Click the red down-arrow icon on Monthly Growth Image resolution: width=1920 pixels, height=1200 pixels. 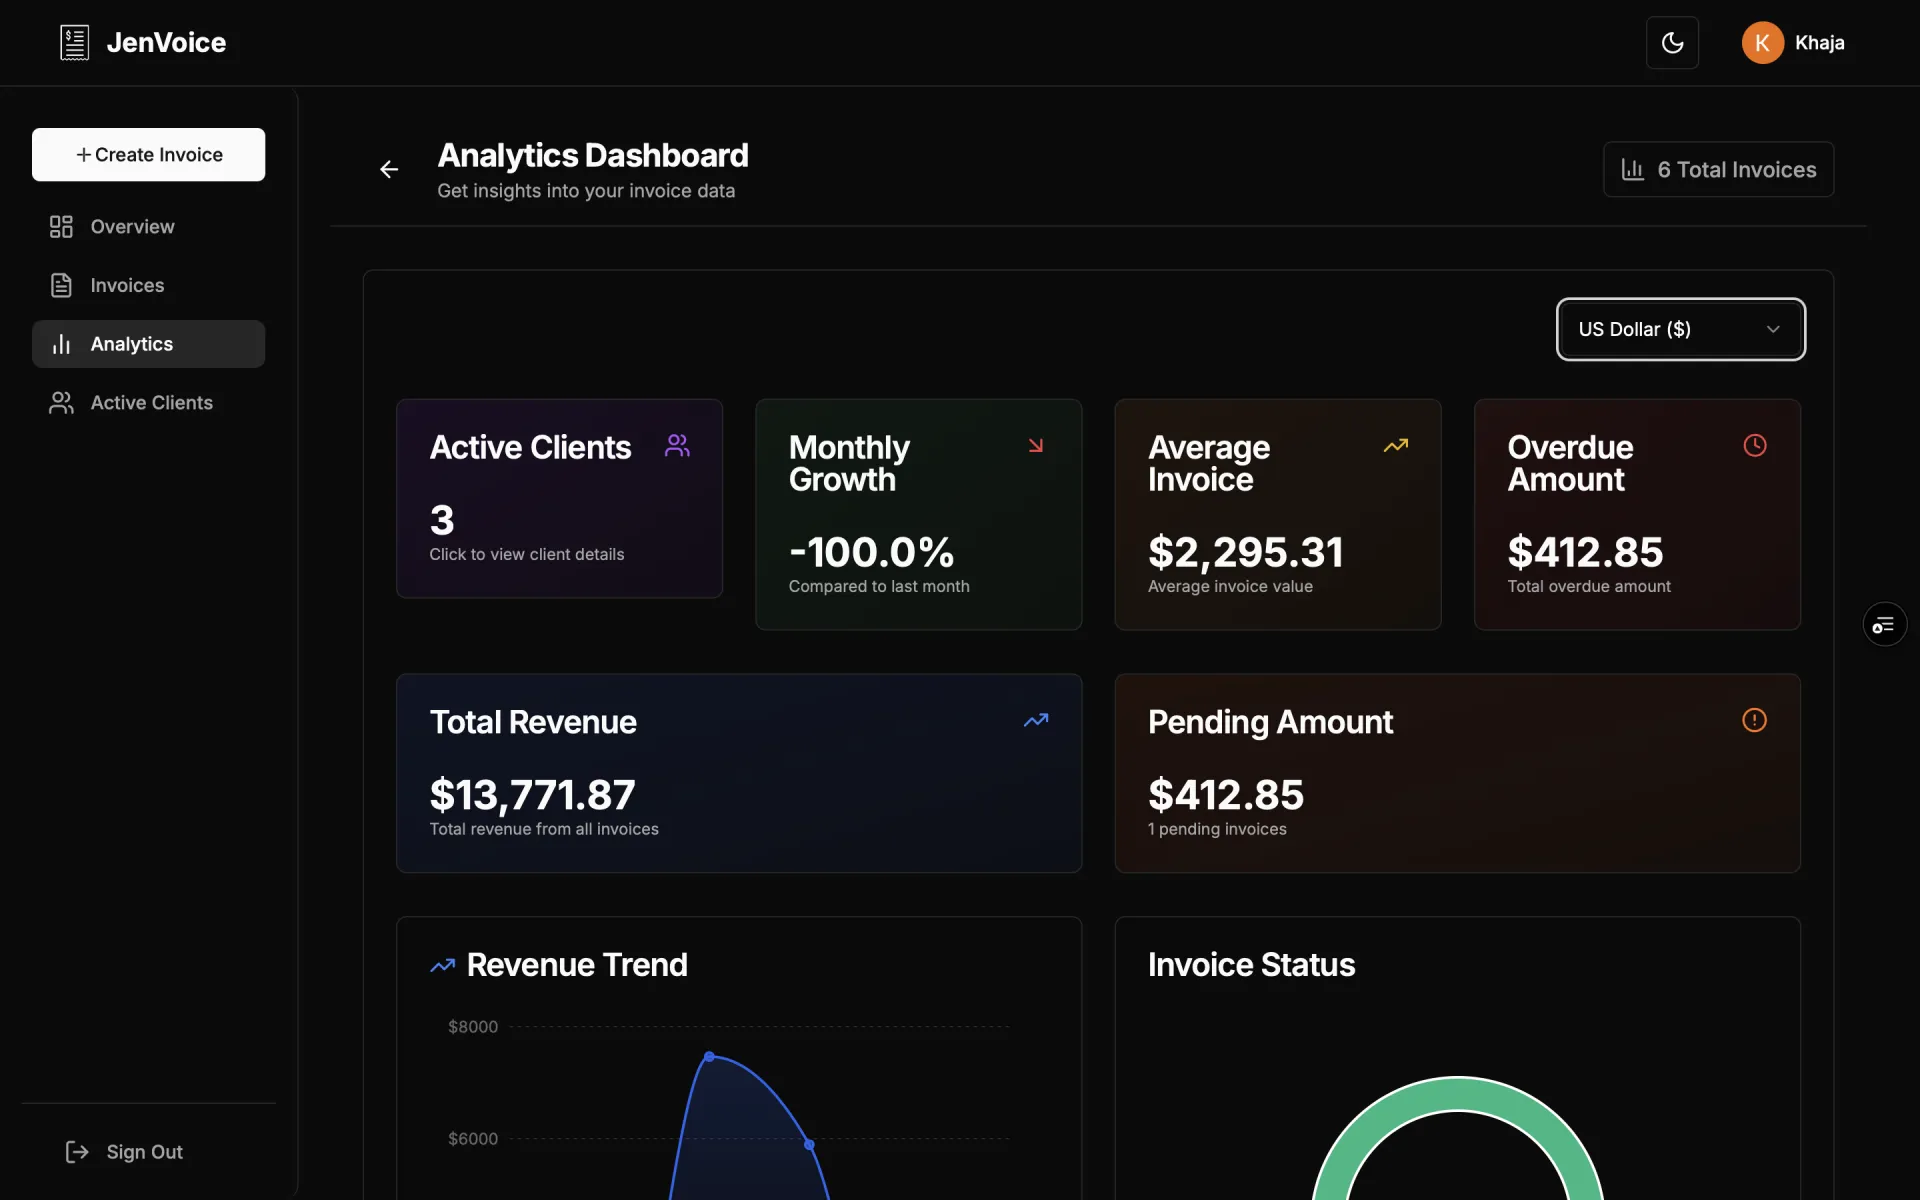pyautogui.click(x=1036, y=446)
